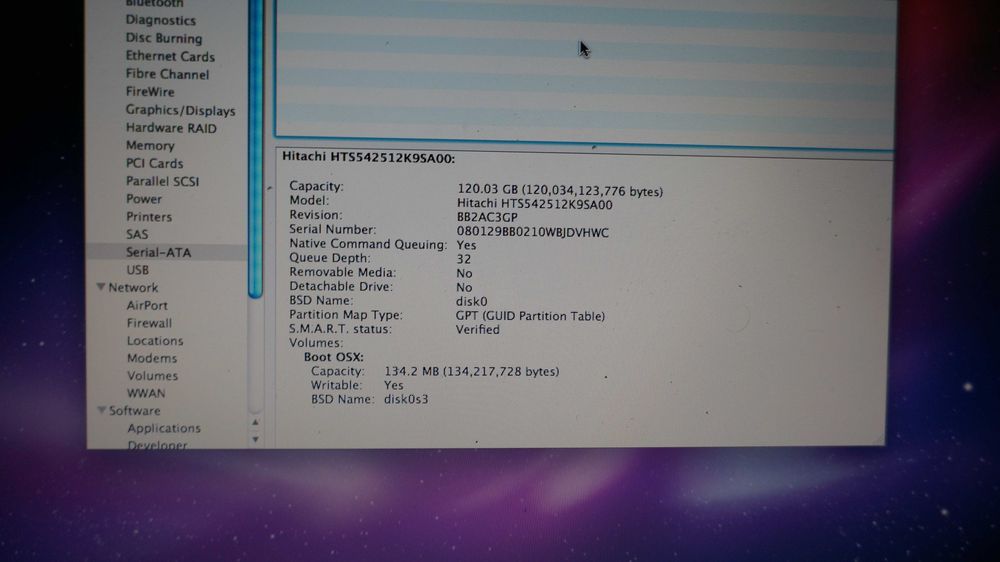
Task: Collapse the Network disclosure triangle
Action: tap(101, 287)
